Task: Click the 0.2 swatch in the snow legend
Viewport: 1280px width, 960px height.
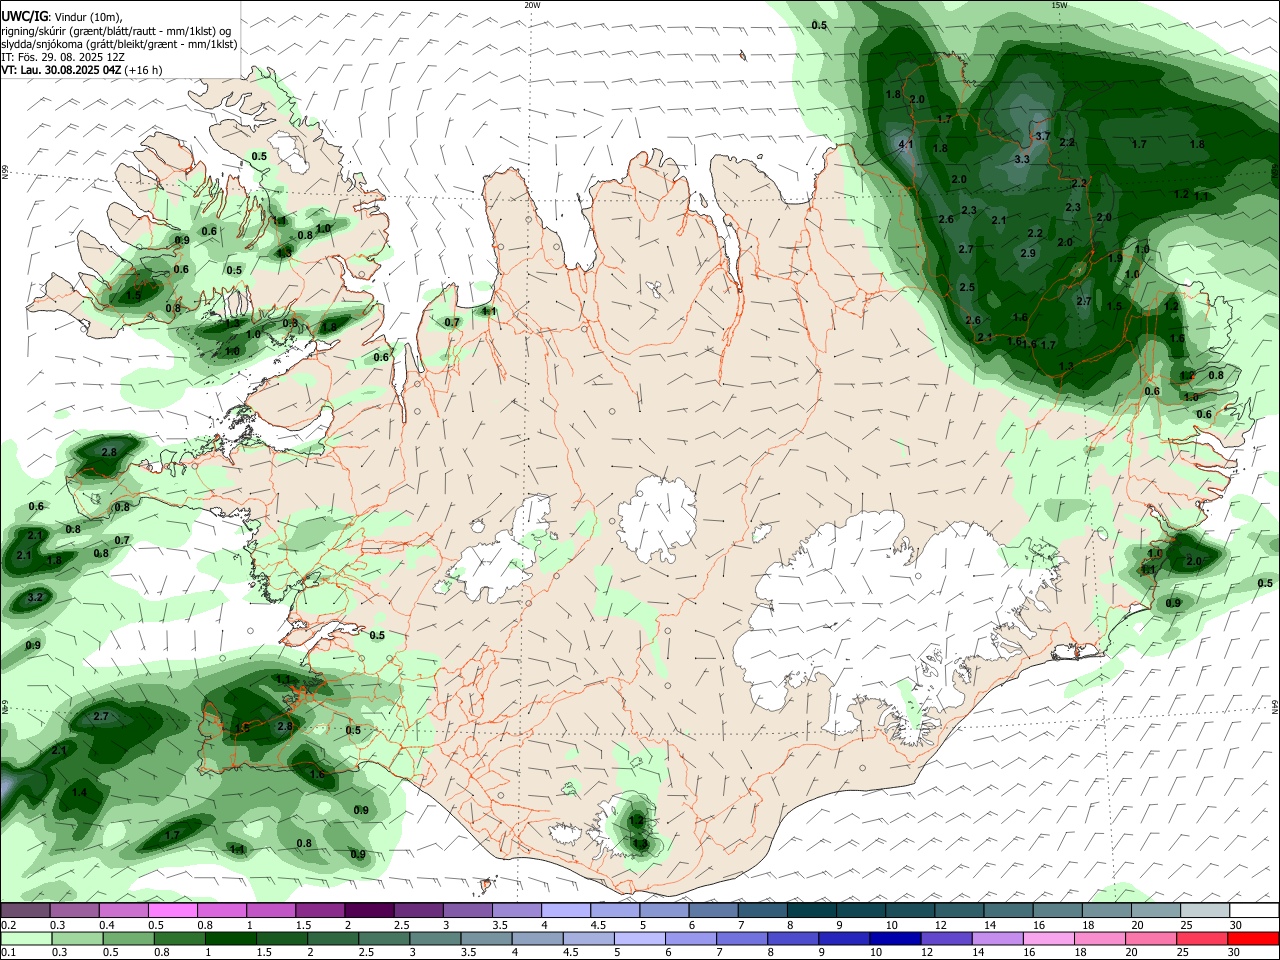Action: (25, 910)
